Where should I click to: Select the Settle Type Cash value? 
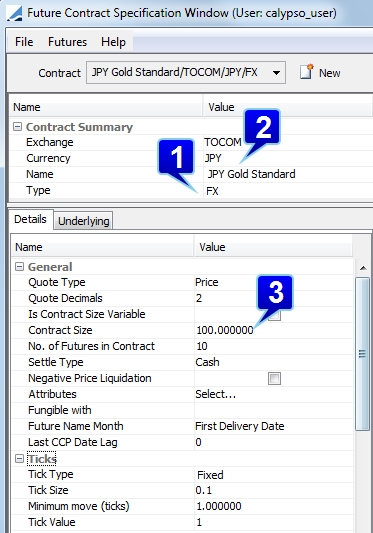[207, 362]
